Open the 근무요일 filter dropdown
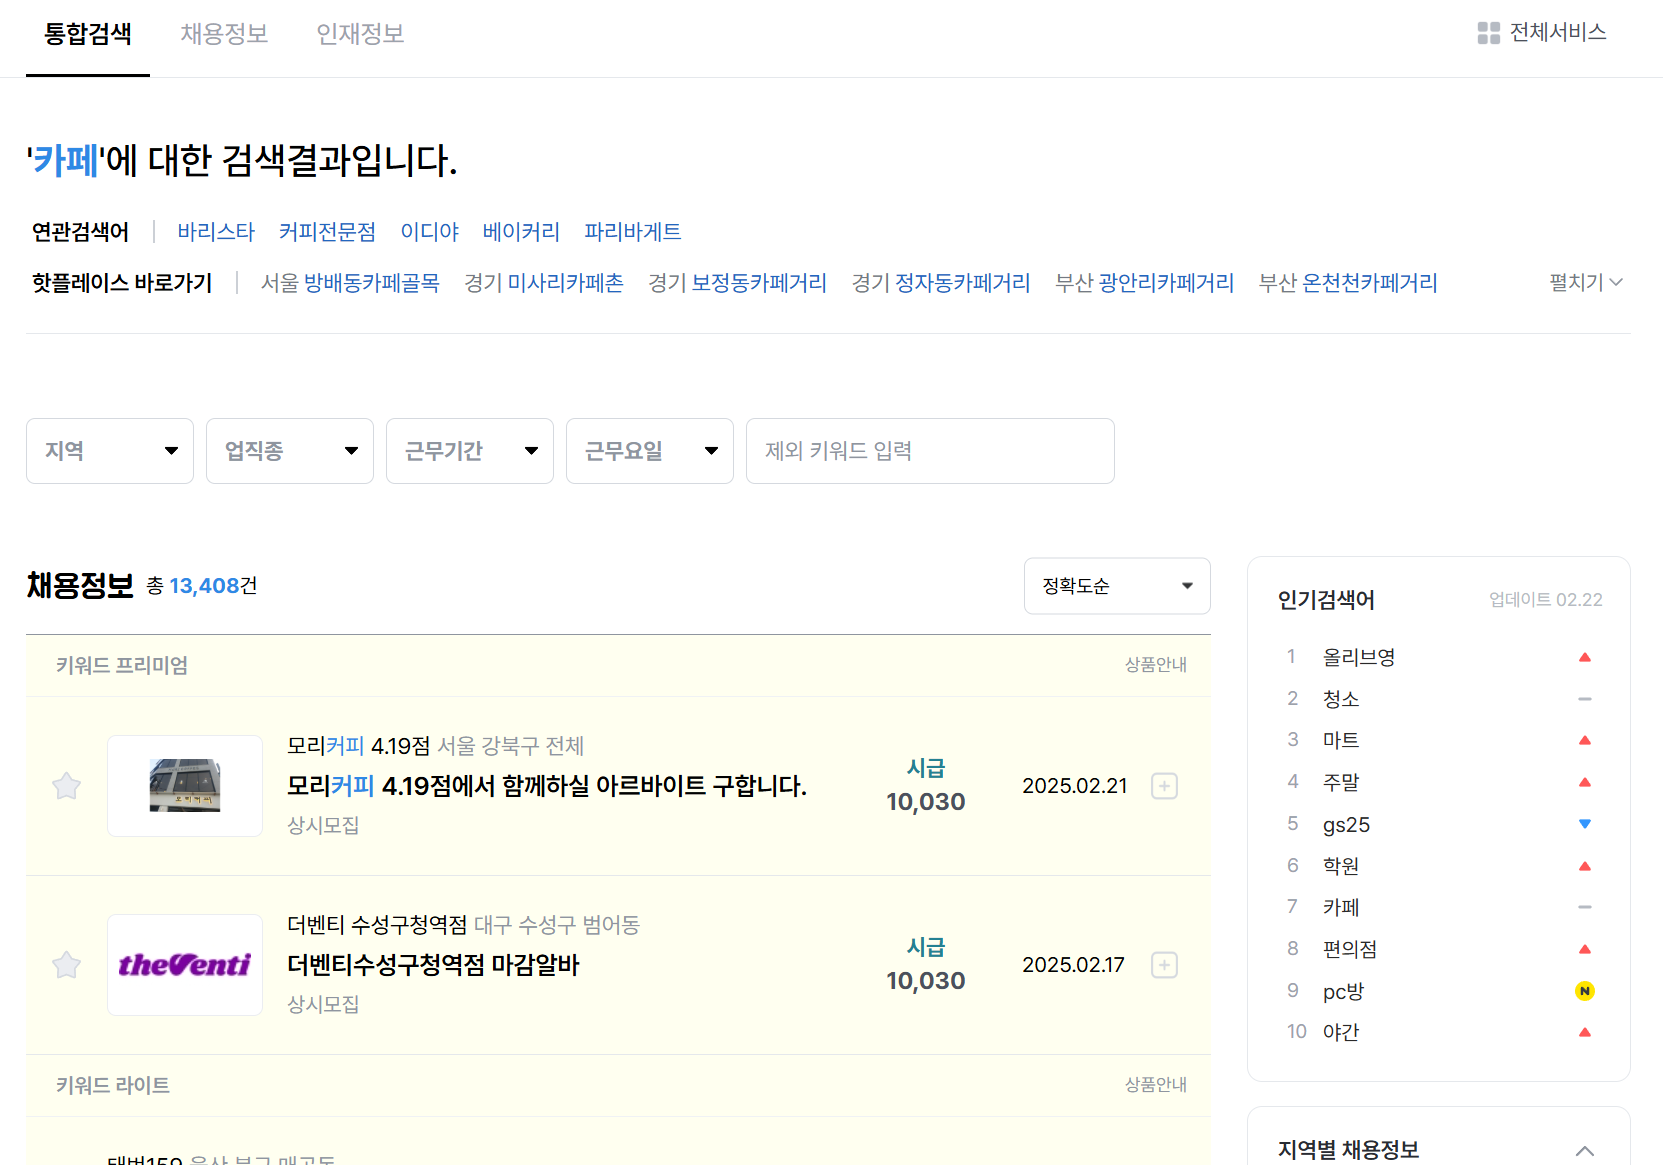Viewport: 1663px width, 1165px height. coord(650,451)
